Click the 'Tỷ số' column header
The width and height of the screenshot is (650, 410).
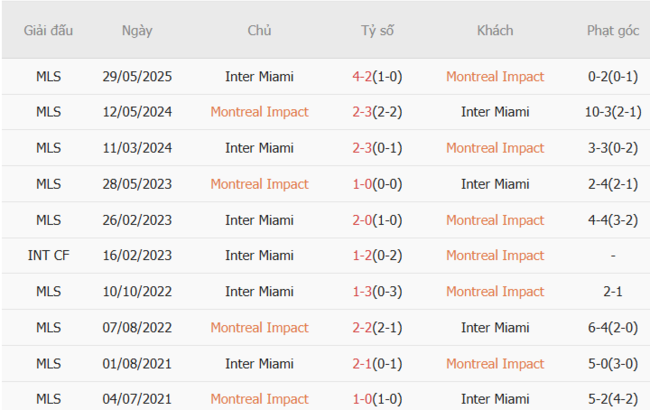click(x=377, y=31)
